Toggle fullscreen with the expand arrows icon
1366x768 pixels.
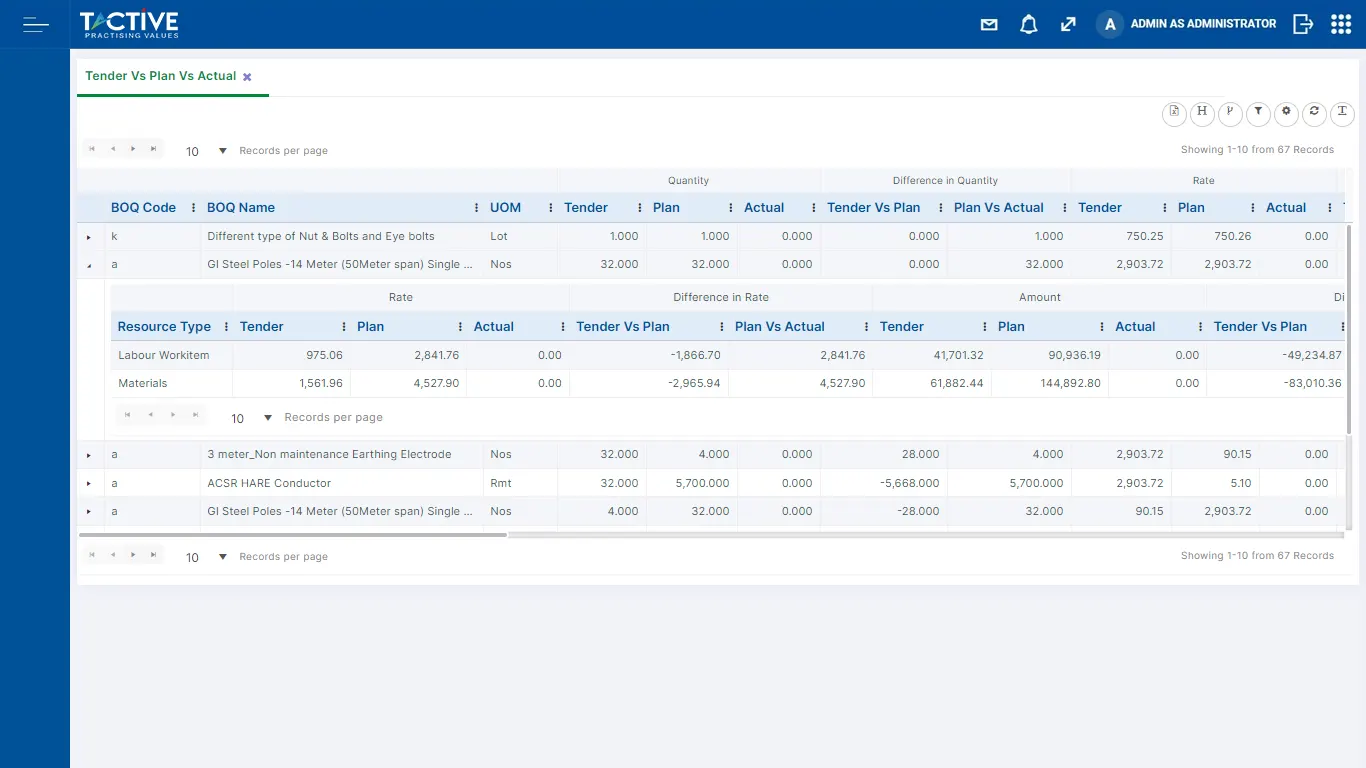point(1068,24)
